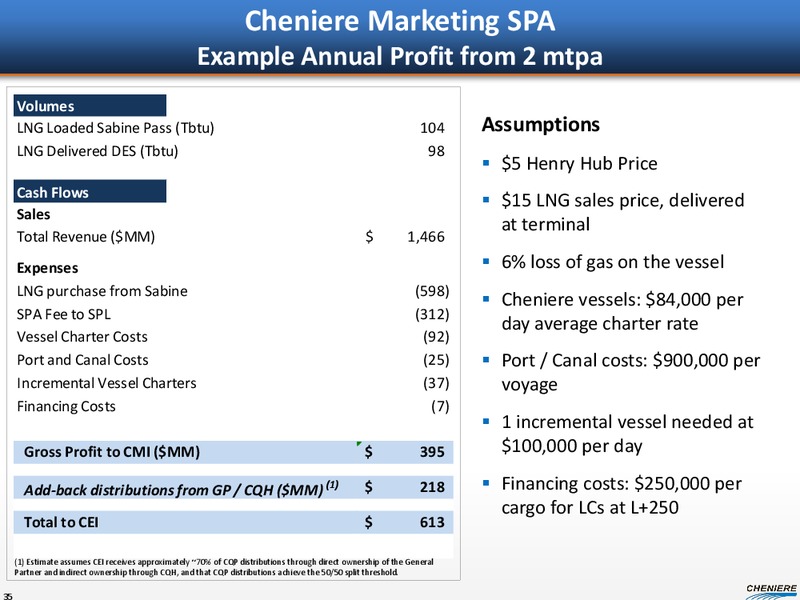Click the (92) vessel charter value

click(436, 337)
